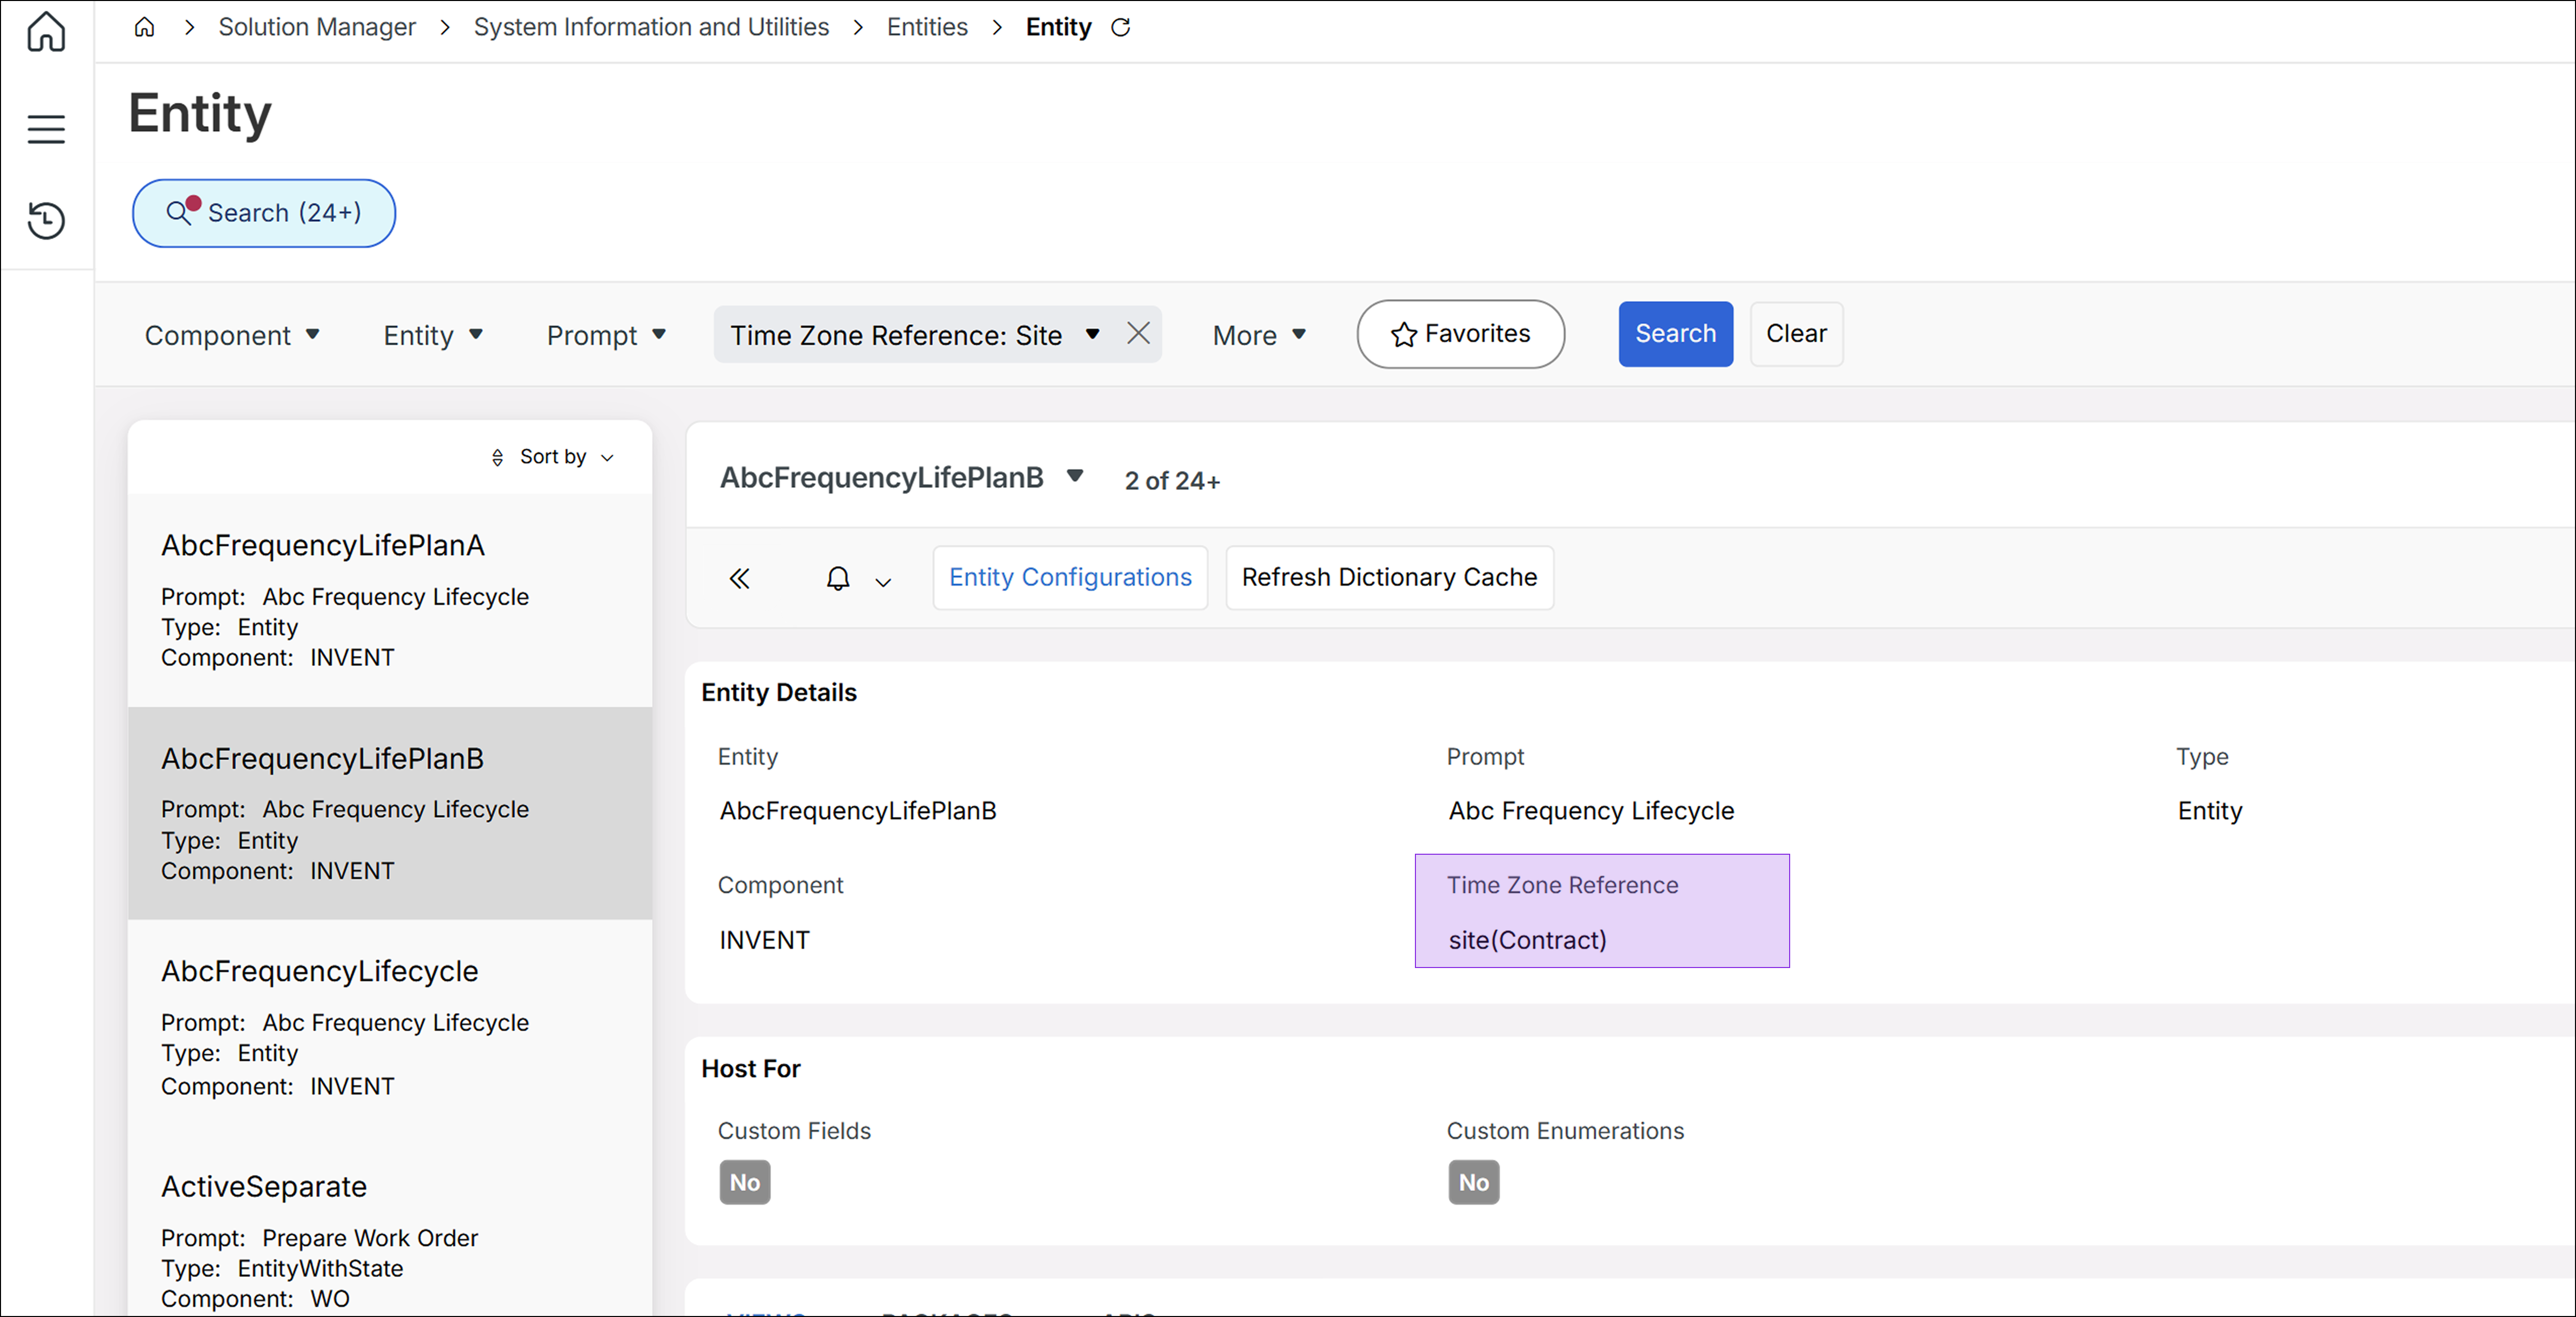Click the Search (24+) pill button

[264, 213]
